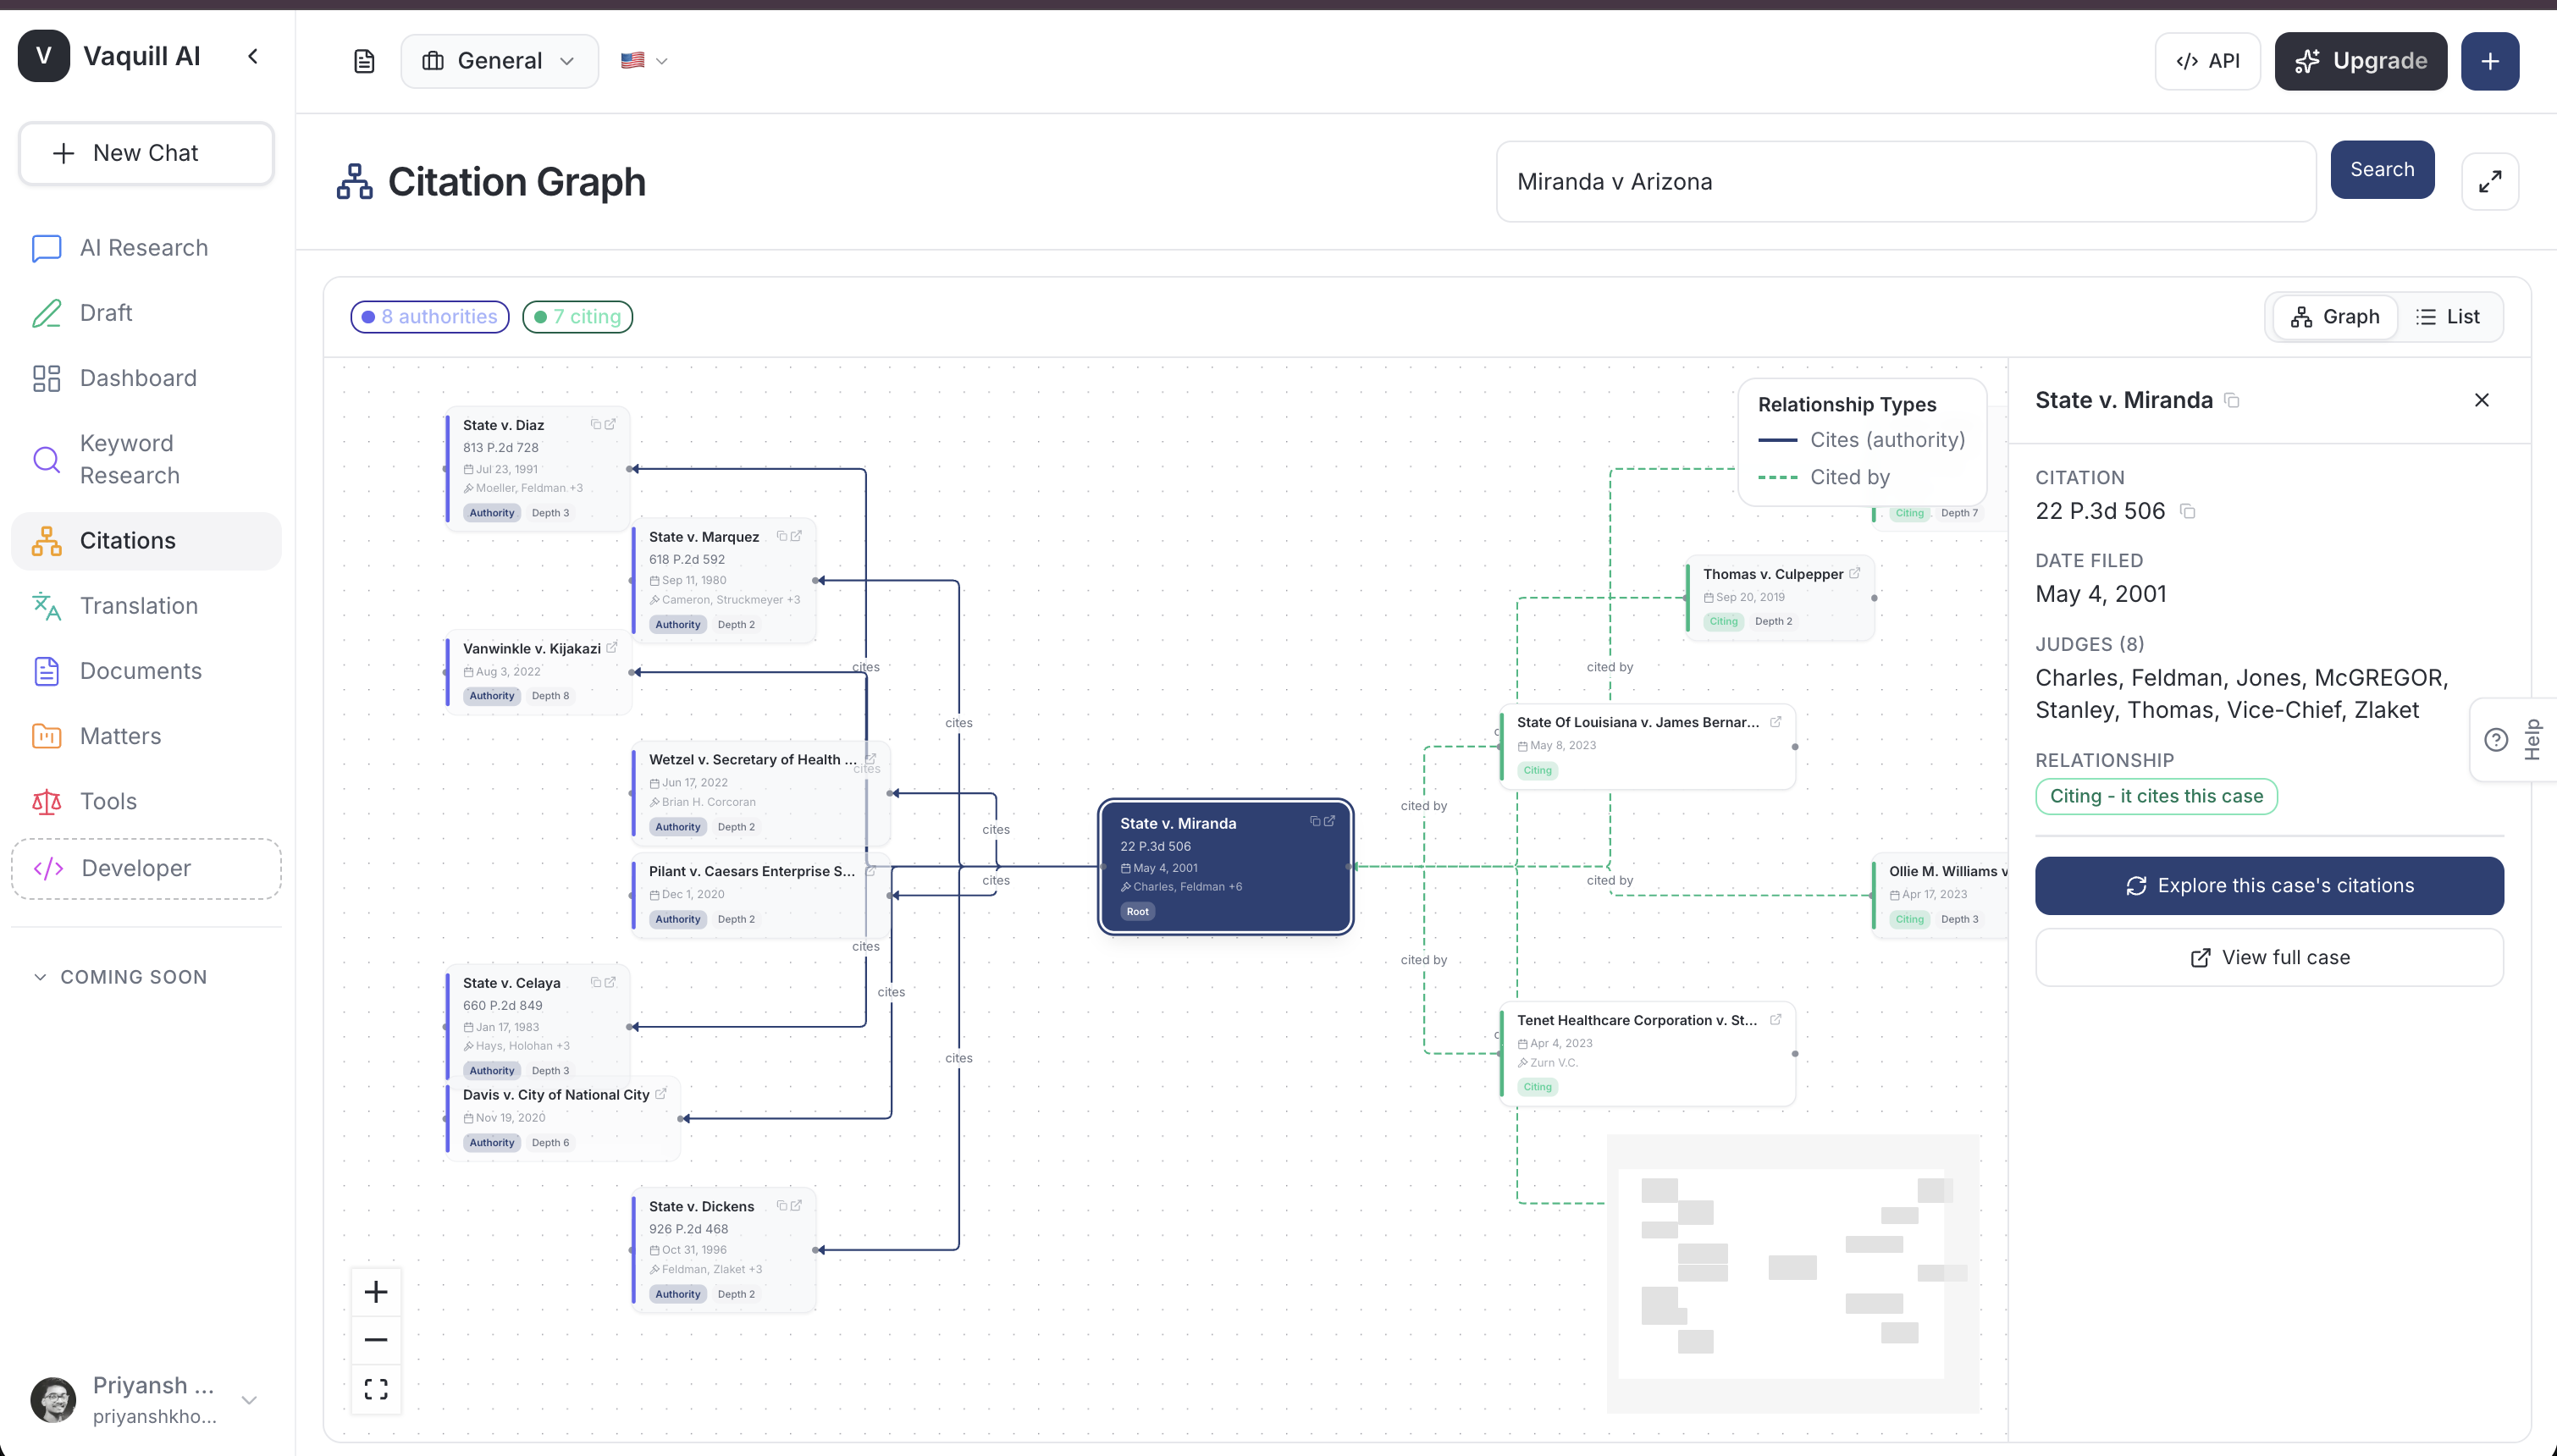
Task: Expand citation graph to fullscreen
Action: [2489, 181]
